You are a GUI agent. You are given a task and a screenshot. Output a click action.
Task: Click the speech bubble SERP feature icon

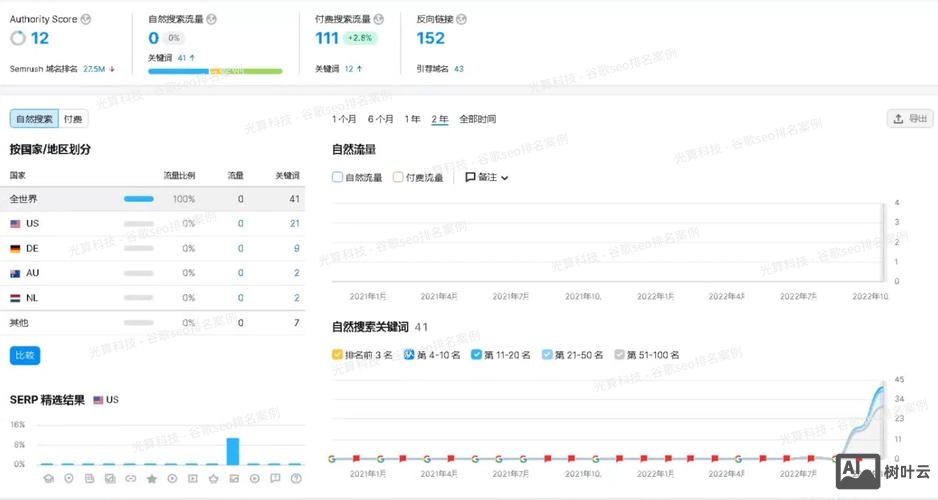point(275,478)
